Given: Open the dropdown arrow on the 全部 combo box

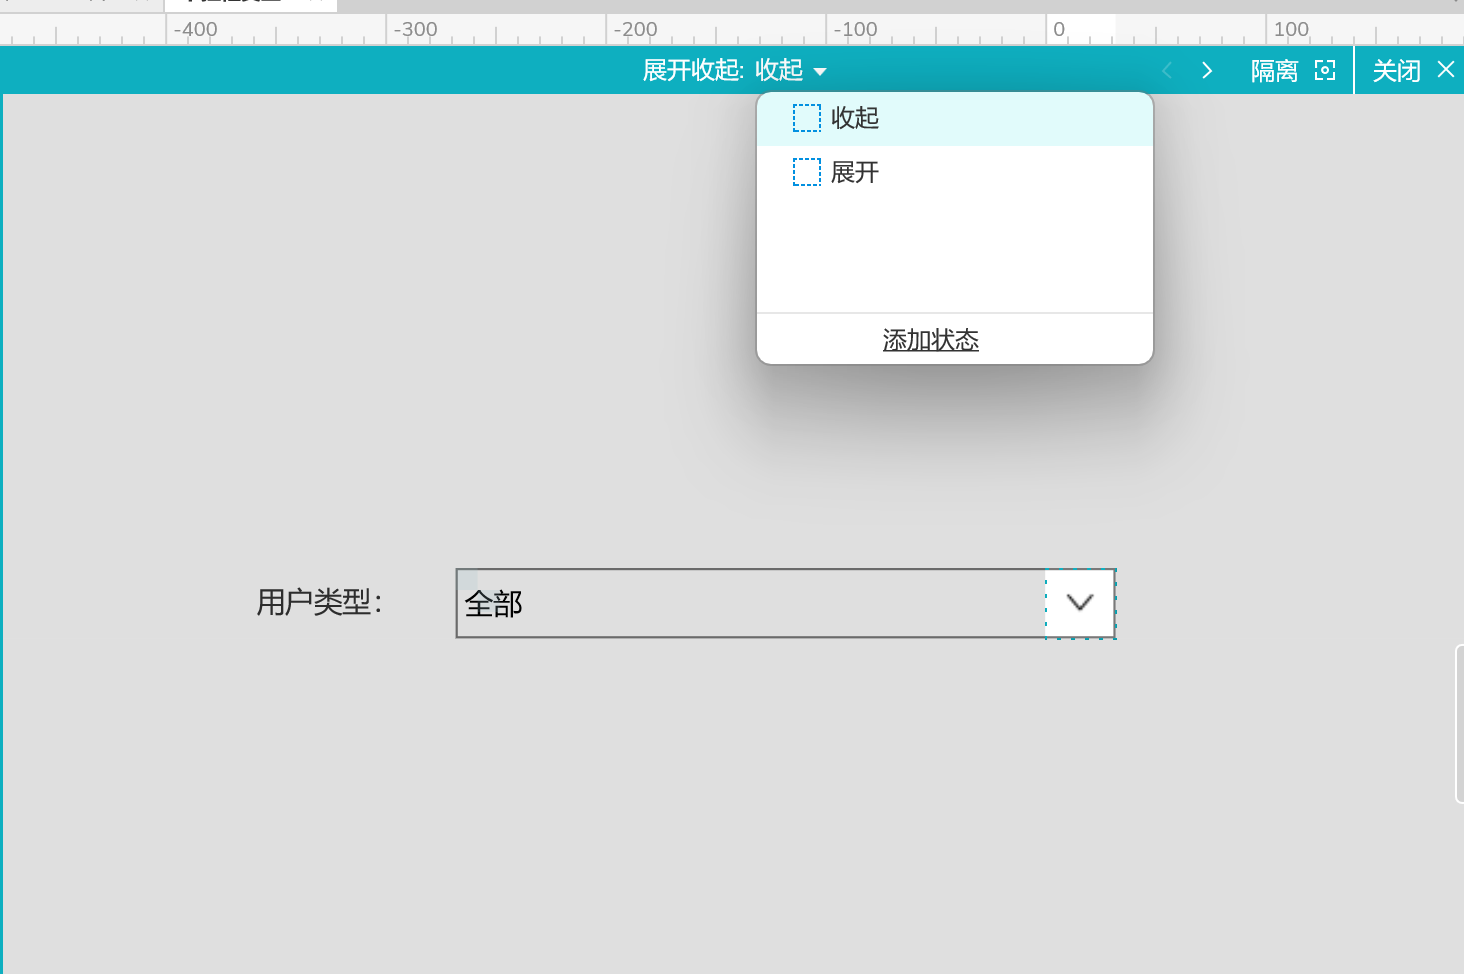Looking at the screenshot, I should pyautogui.click(x=1079, y=603).
